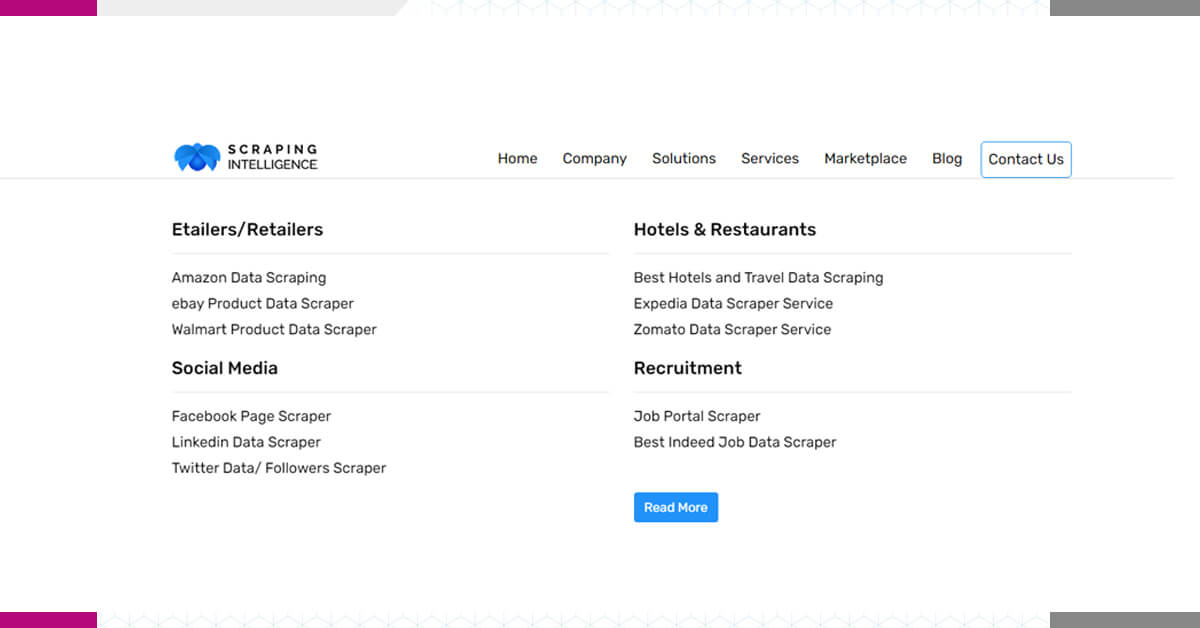Image resolution: width=1200 pixels, height=628 pixels.
Task: Click the Scraping Intelligence logo icon
Action: (x=197, y=157)
